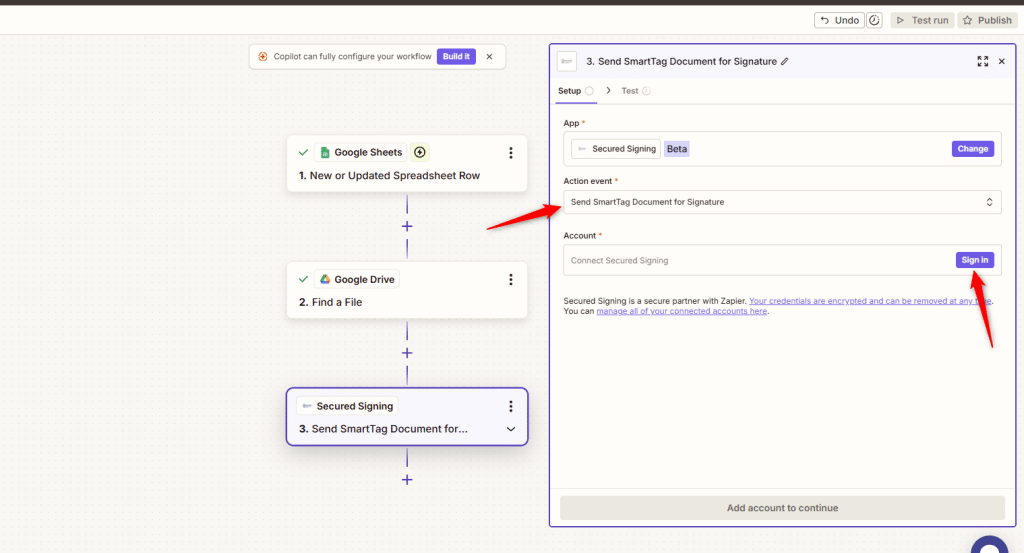
Task: Click Build it in Copilot banner
Action: 456,57
